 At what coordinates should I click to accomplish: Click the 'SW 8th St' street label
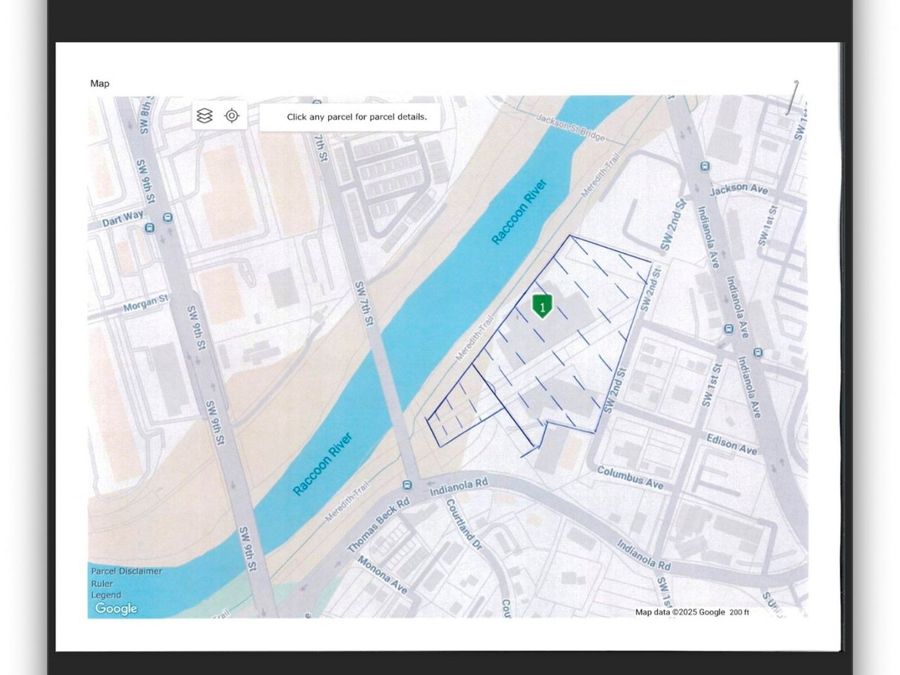tap(144, 116)
